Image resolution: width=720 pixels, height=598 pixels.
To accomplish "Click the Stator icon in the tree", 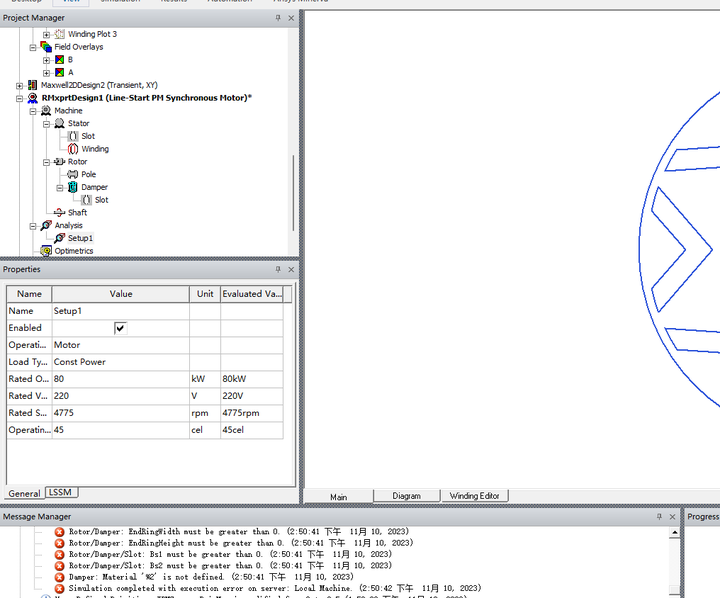I will (x=60, y=124).
